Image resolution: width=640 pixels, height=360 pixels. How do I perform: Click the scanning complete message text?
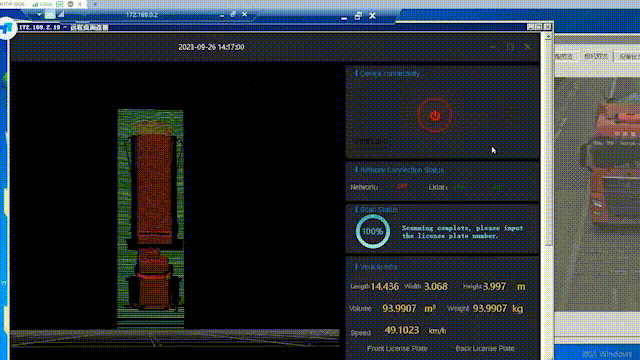pos(462,232)
